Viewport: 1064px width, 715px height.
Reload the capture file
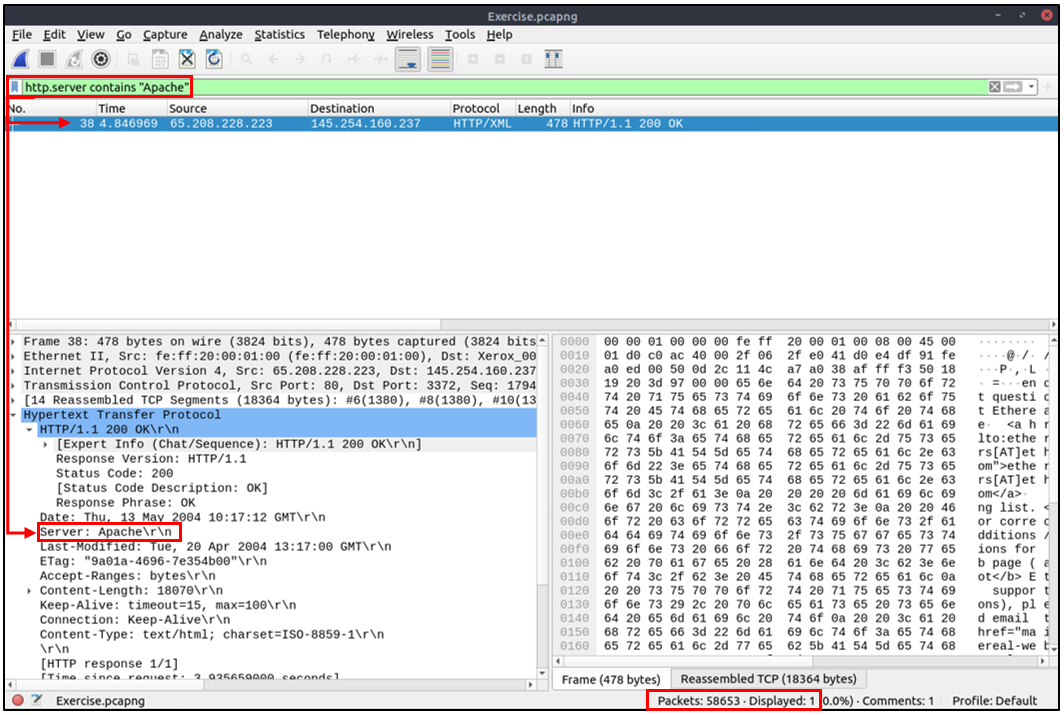coord(214,60)
